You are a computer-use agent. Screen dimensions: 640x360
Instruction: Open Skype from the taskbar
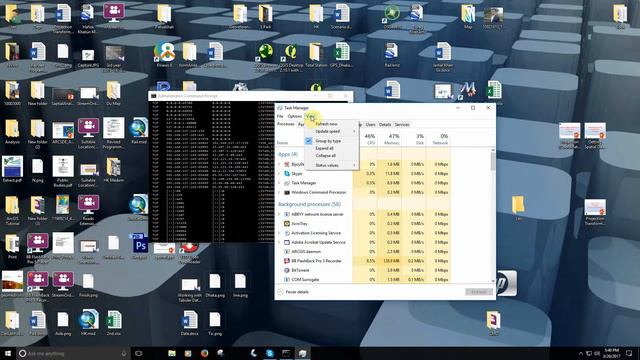point(270,353)
